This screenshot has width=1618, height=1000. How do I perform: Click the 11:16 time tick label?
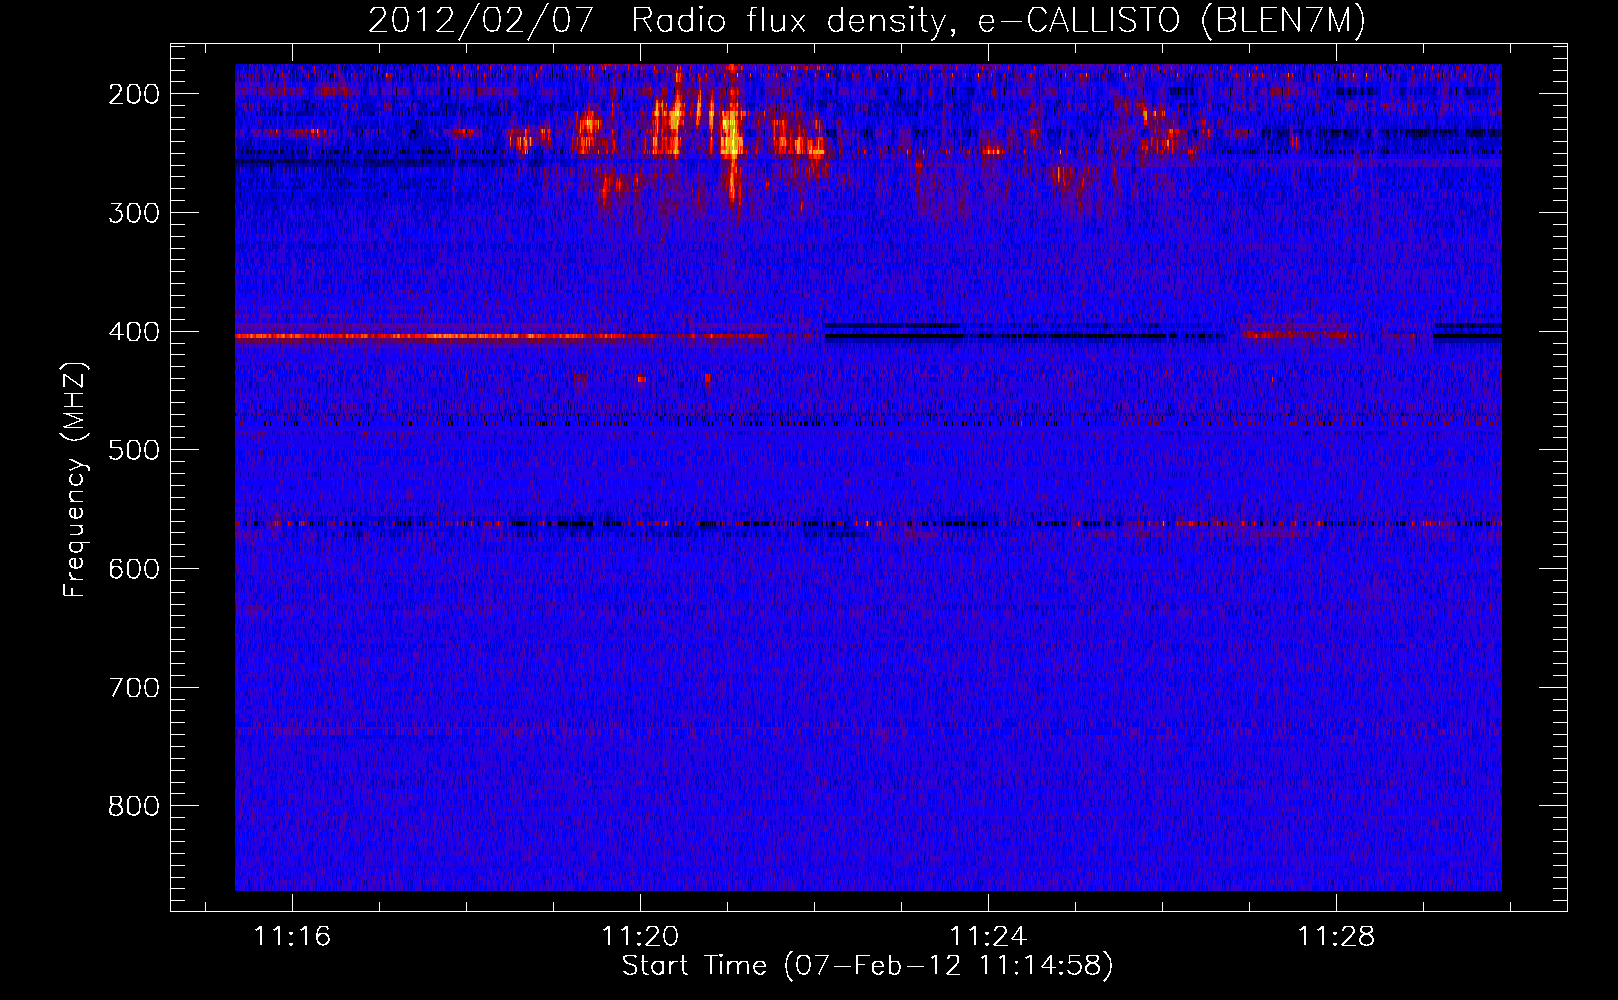click(x=291, y=937)
